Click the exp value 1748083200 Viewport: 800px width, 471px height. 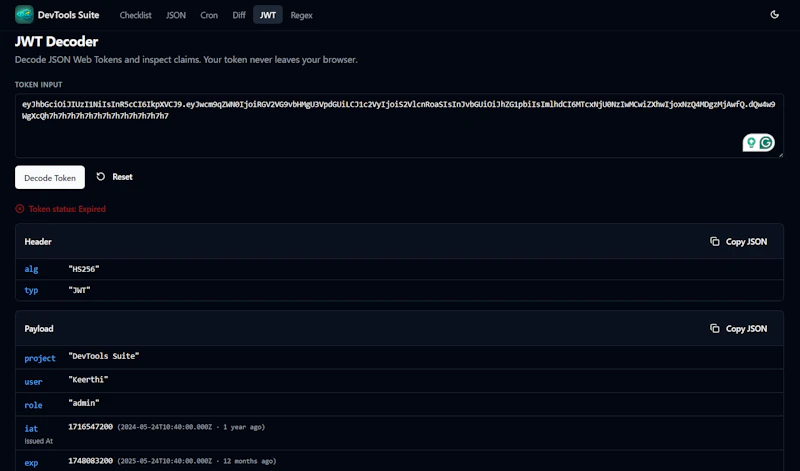pyautogui.click(x=90, y=461)
